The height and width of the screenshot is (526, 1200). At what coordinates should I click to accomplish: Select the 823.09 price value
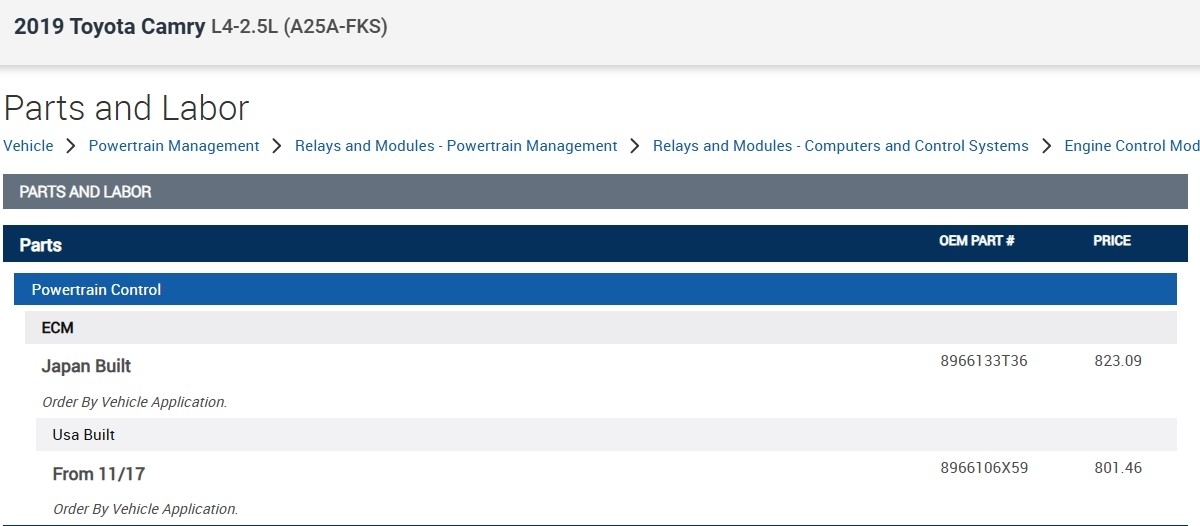(1118, 361)
